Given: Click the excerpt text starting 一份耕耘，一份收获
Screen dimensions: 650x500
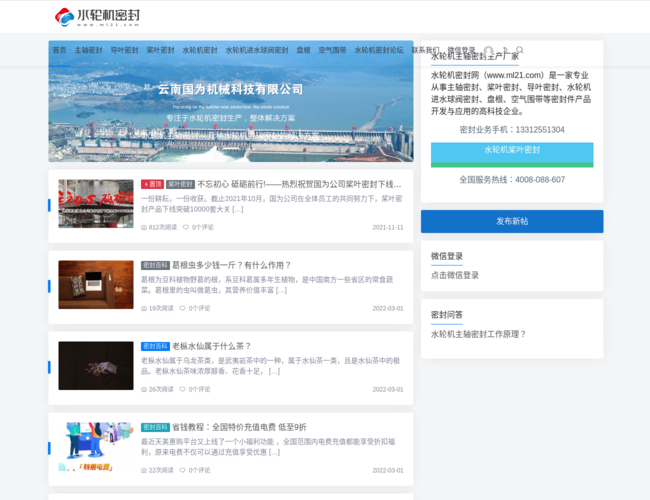Looking at the screenshot, I should [272, 204].
